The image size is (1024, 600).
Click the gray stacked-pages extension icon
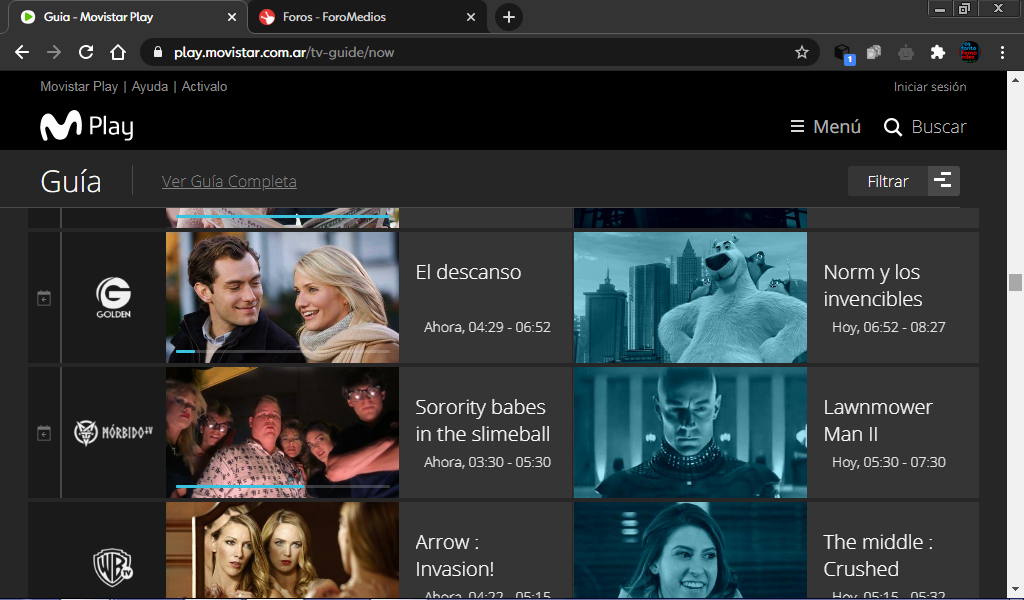pyautogui.click(x=874, y=52)
